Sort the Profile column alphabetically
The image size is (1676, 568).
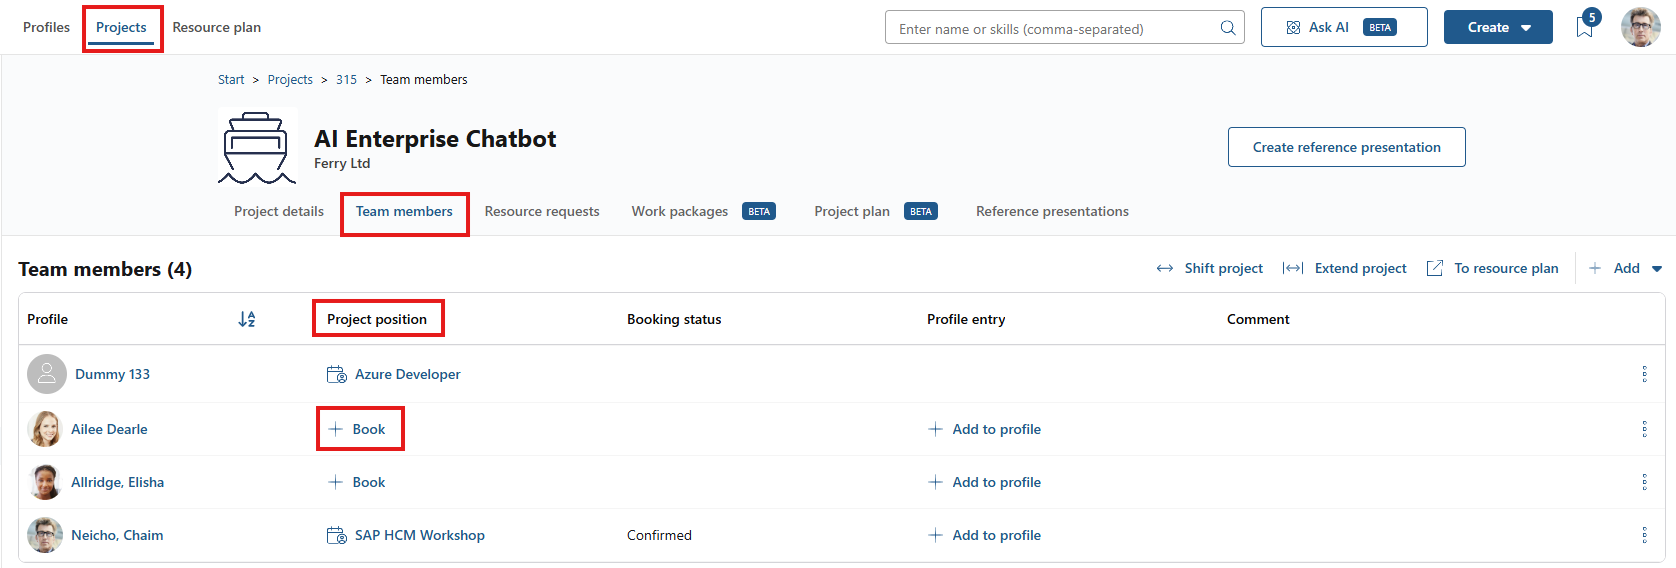click(247, 319)
